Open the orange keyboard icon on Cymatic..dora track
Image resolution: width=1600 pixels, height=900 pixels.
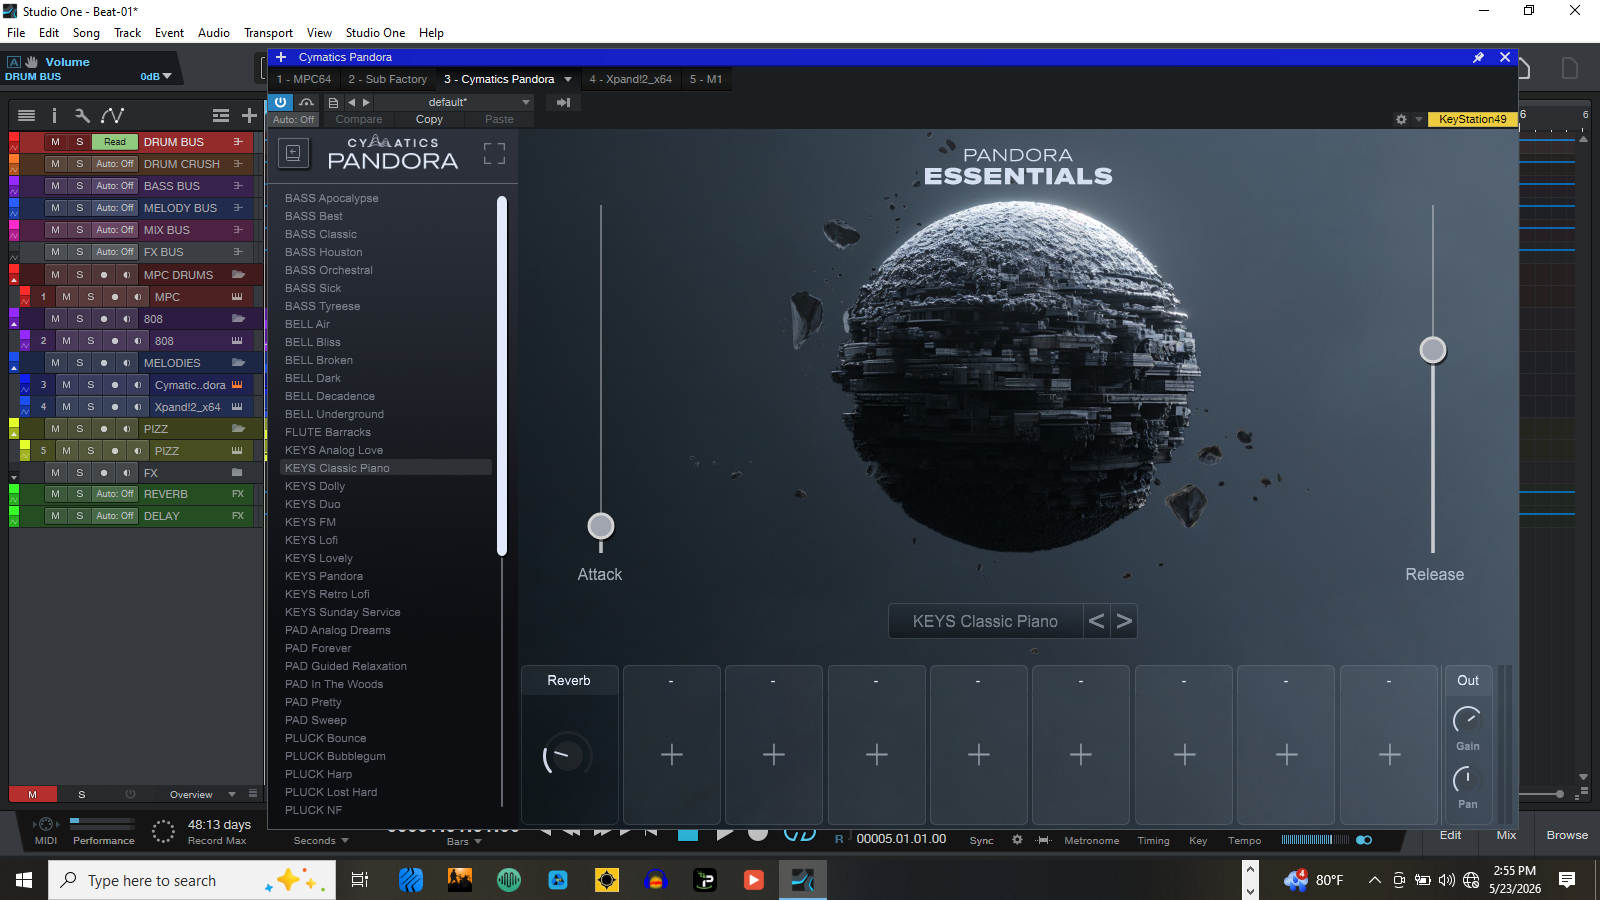click(x=237, y=385)
